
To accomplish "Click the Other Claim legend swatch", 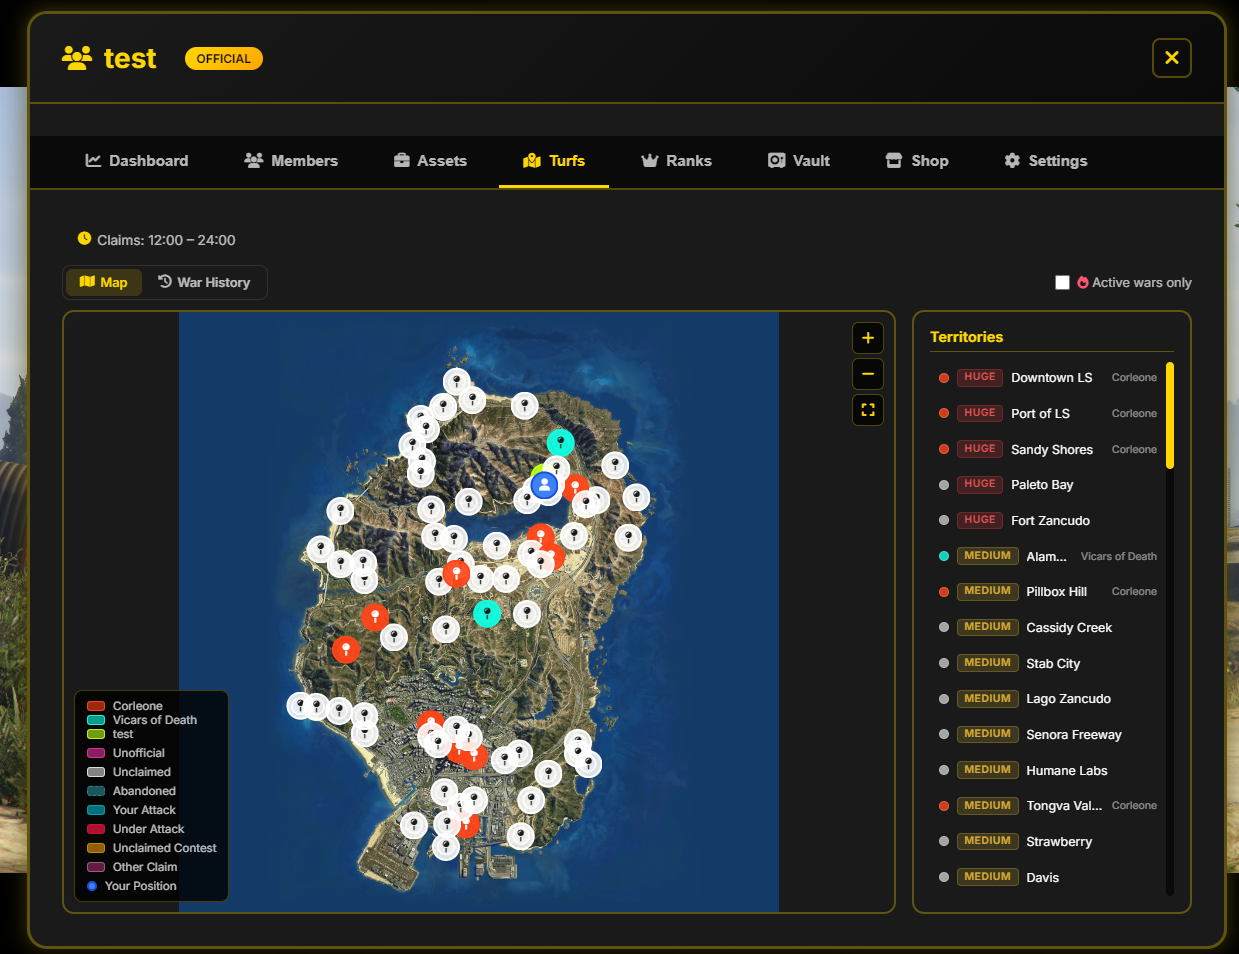I will click(96, 867).
